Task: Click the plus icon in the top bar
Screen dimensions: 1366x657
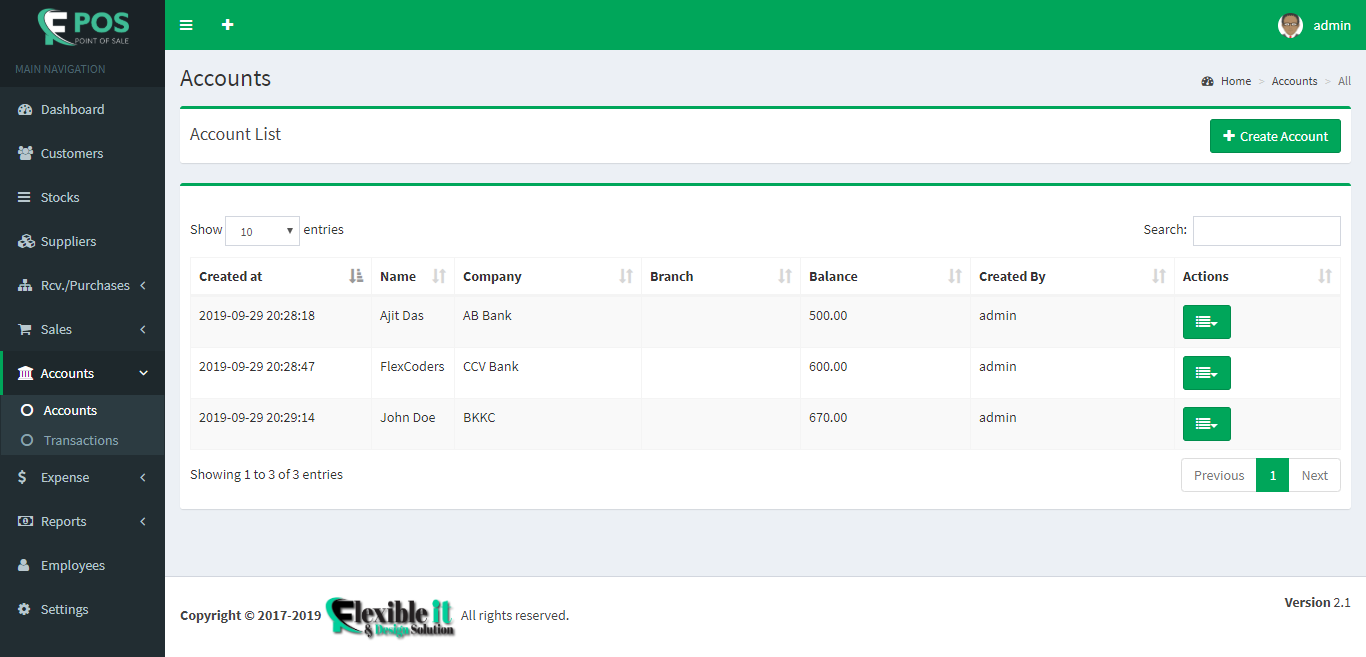Action: [x=227, y=25]
